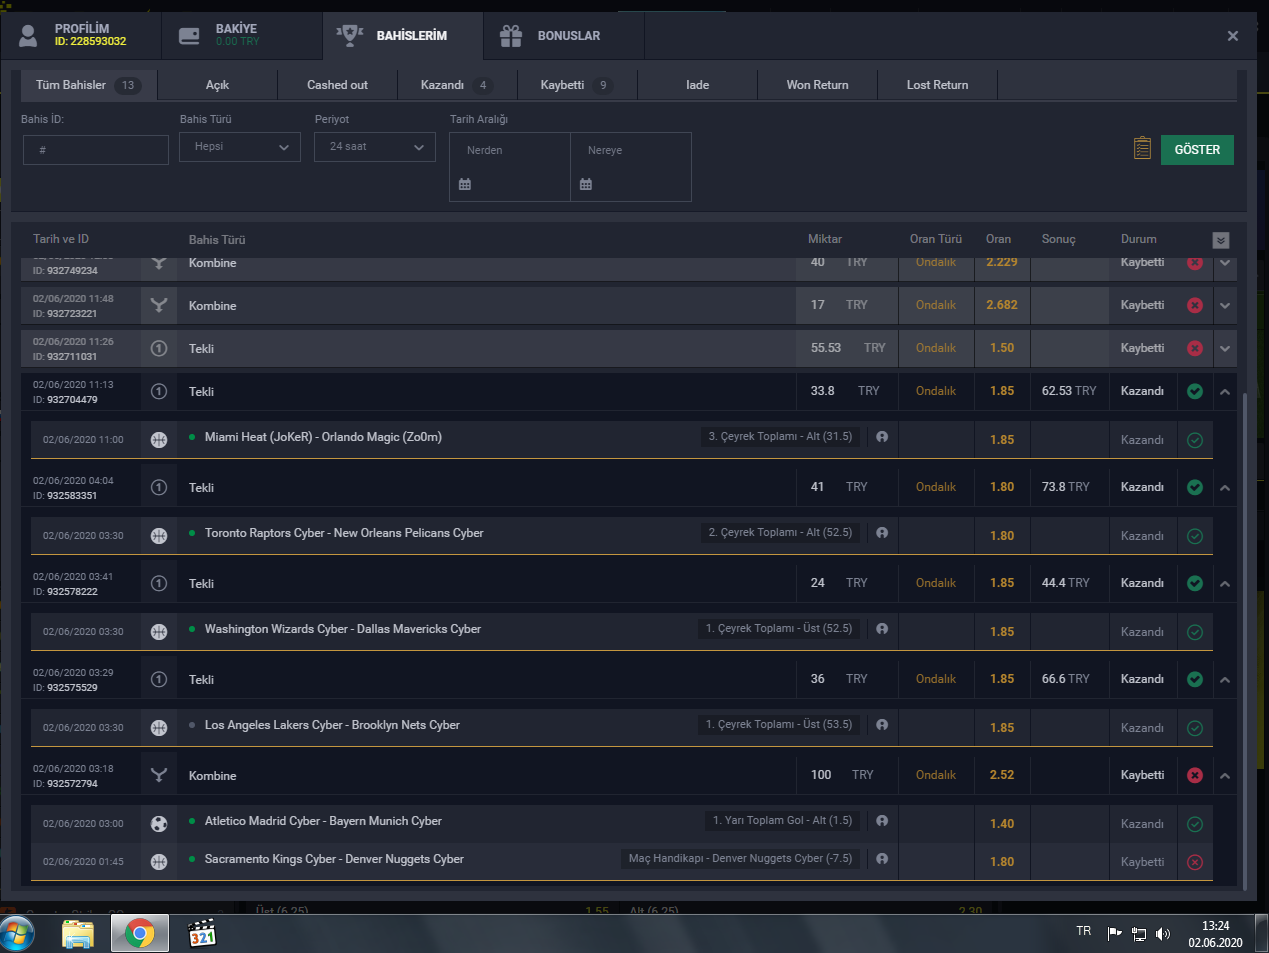The image size is (1269, 953).
Task: Open info icon for Atletico Madrid match
Action: point(882,821)
